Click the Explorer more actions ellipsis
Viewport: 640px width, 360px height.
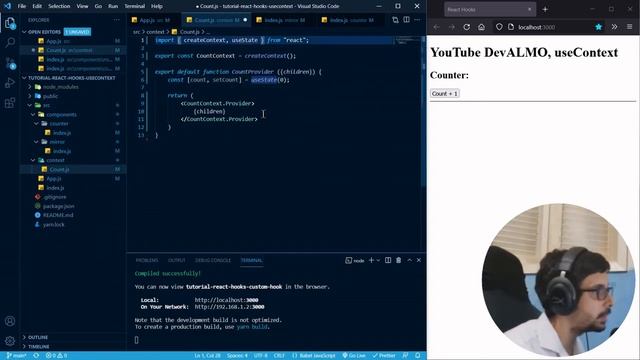pyautogui.click(x=117, y=20)
